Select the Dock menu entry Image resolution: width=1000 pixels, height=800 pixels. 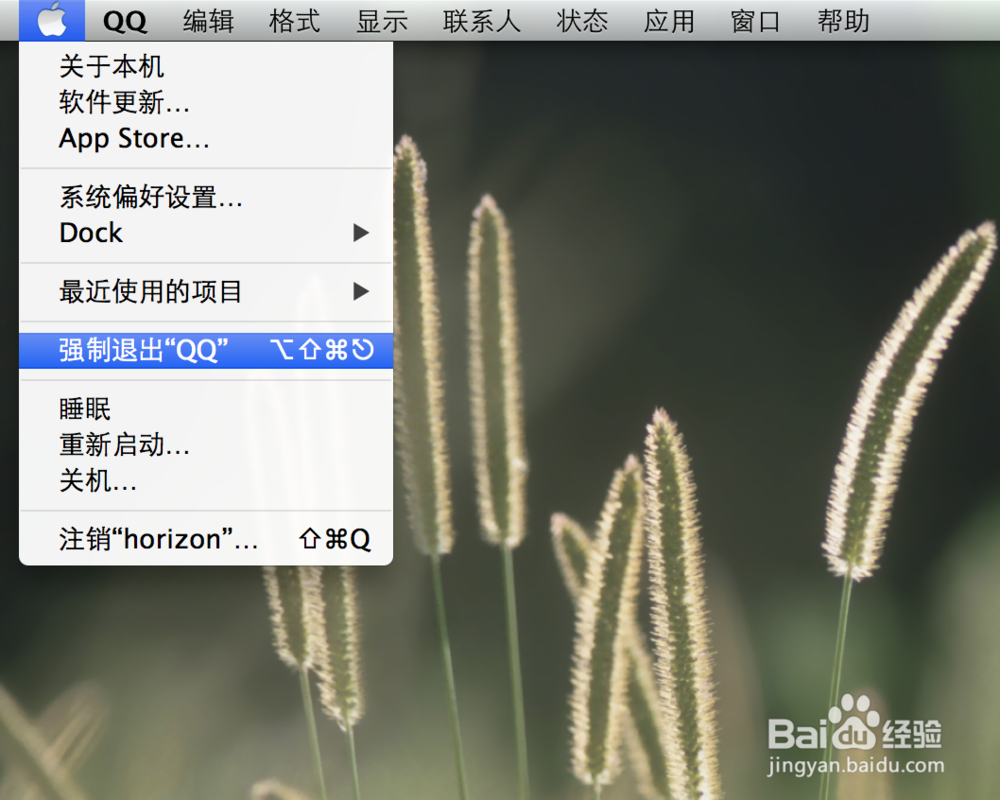click(x=206, y=233)
